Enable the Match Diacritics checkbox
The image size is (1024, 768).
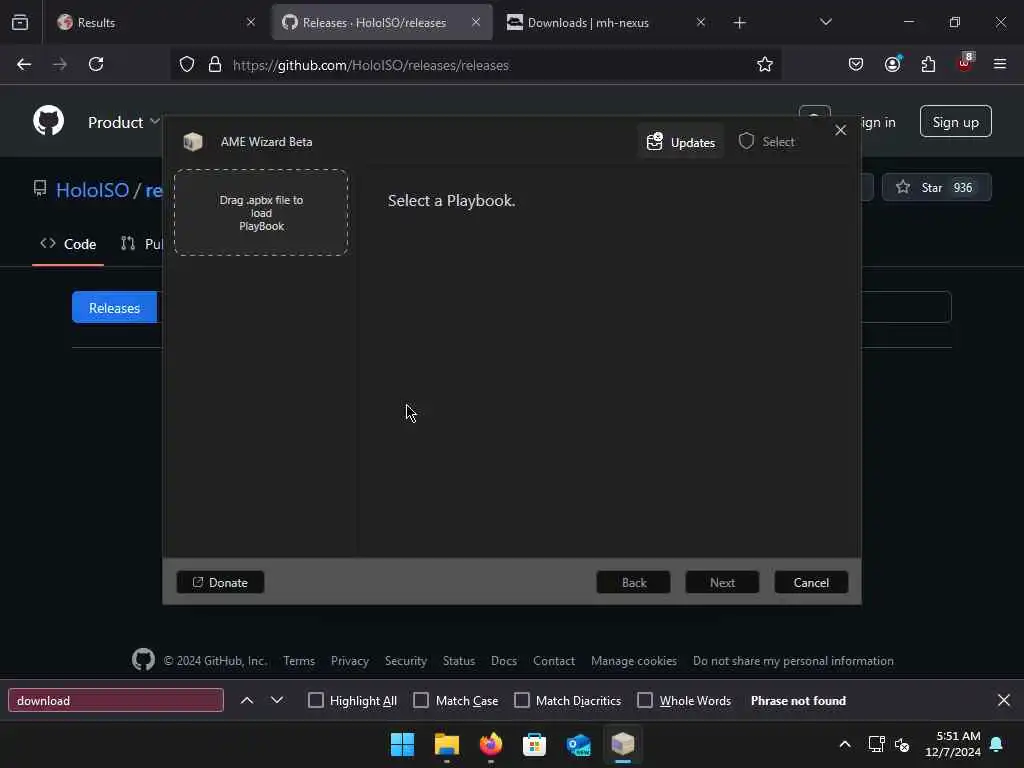[x=522, y=700]
